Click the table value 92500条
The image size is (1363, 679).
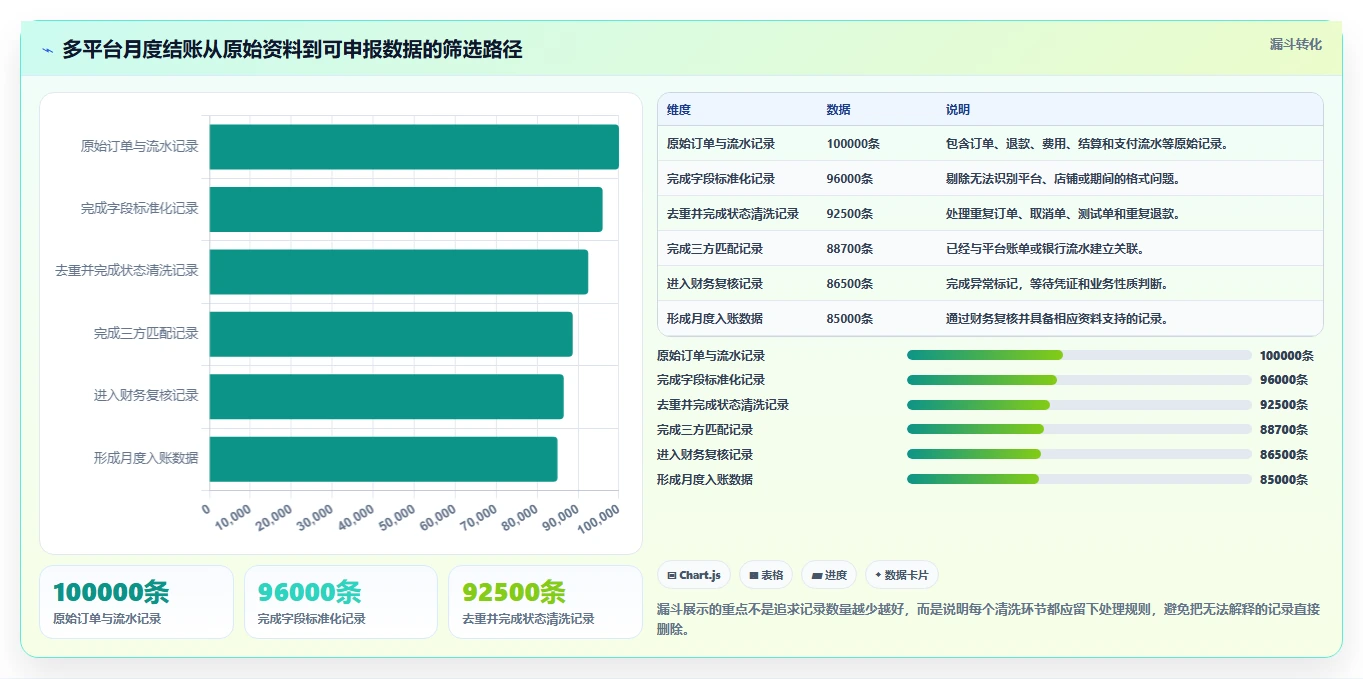coord(850,214)
